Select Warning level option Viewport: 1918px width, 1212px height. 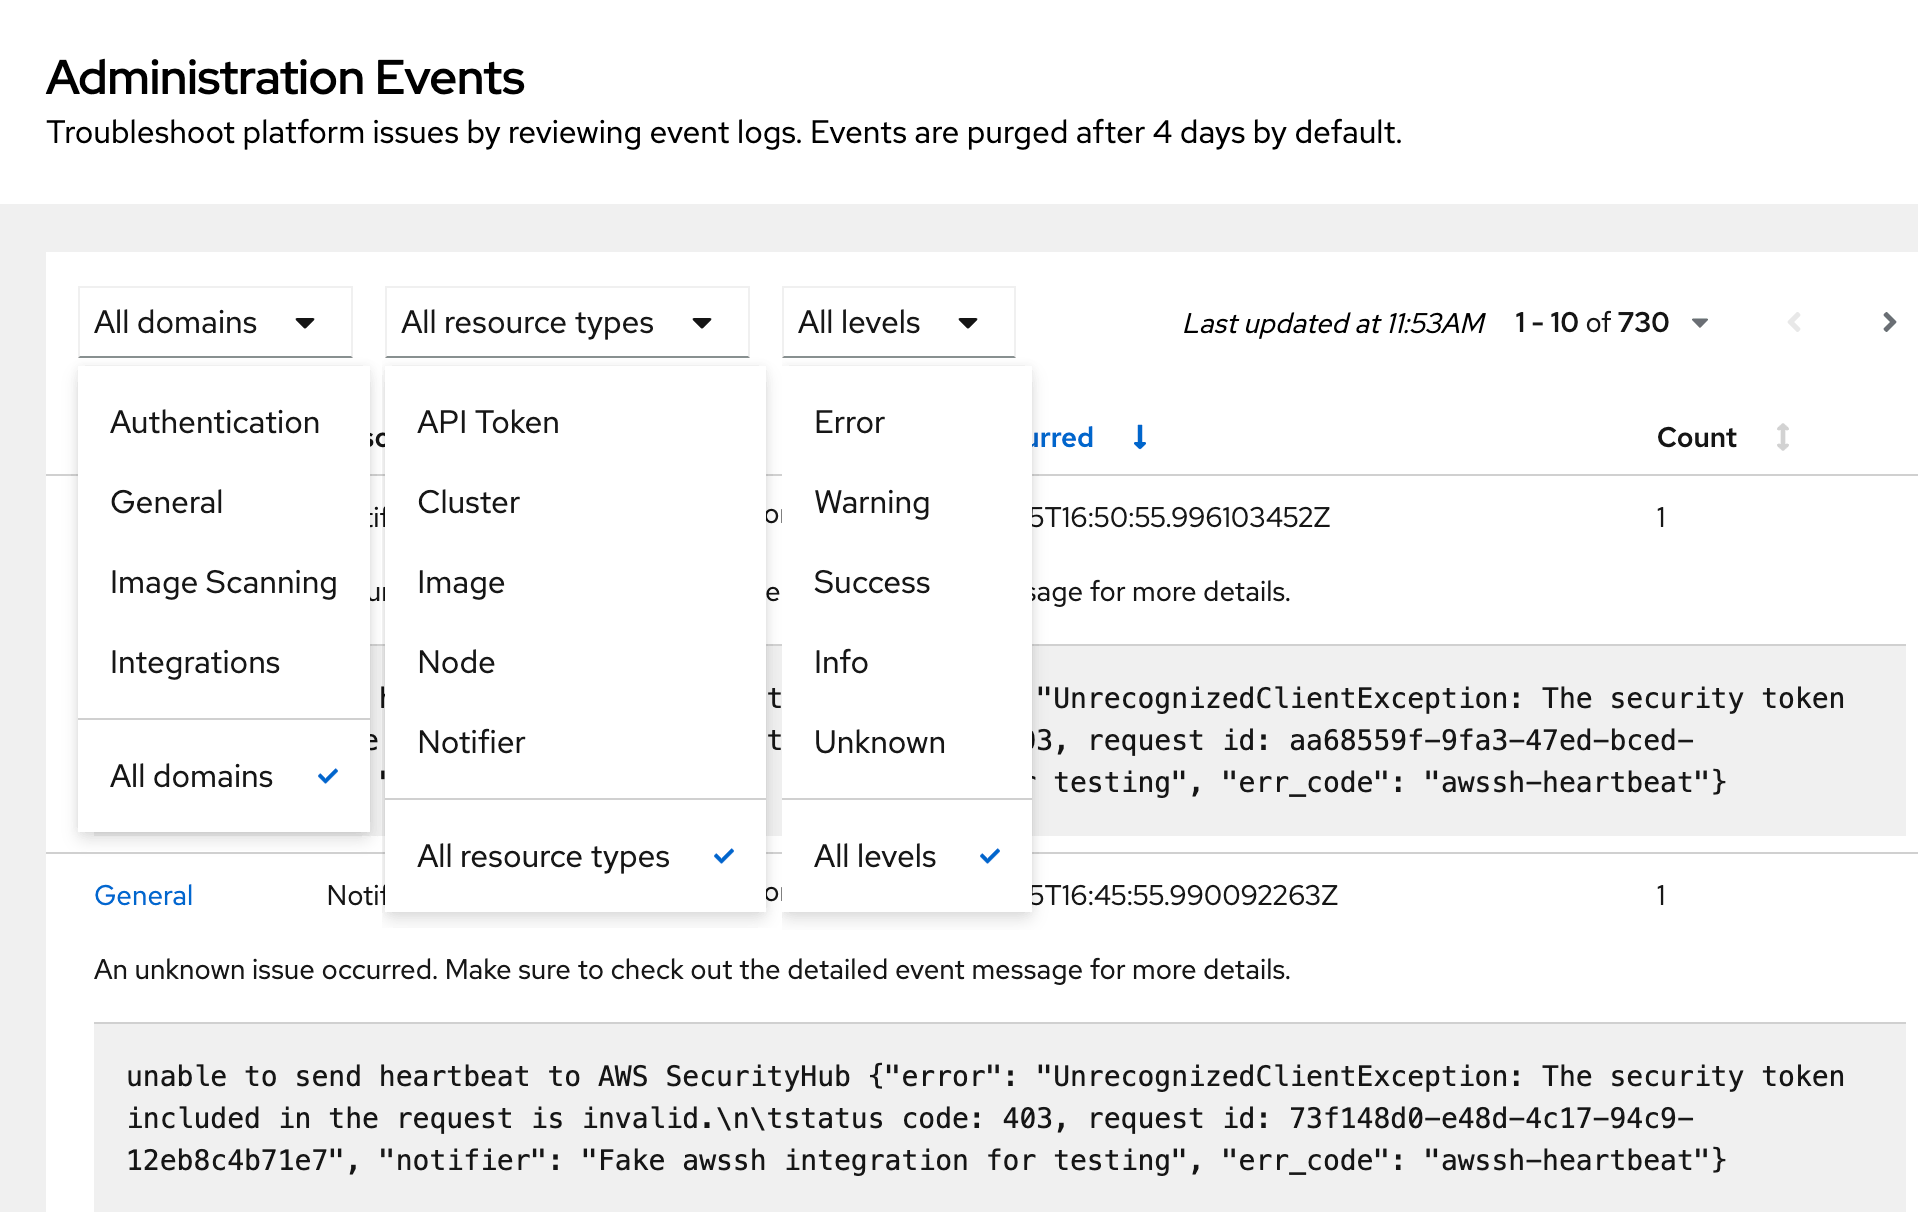coord(871,502)
